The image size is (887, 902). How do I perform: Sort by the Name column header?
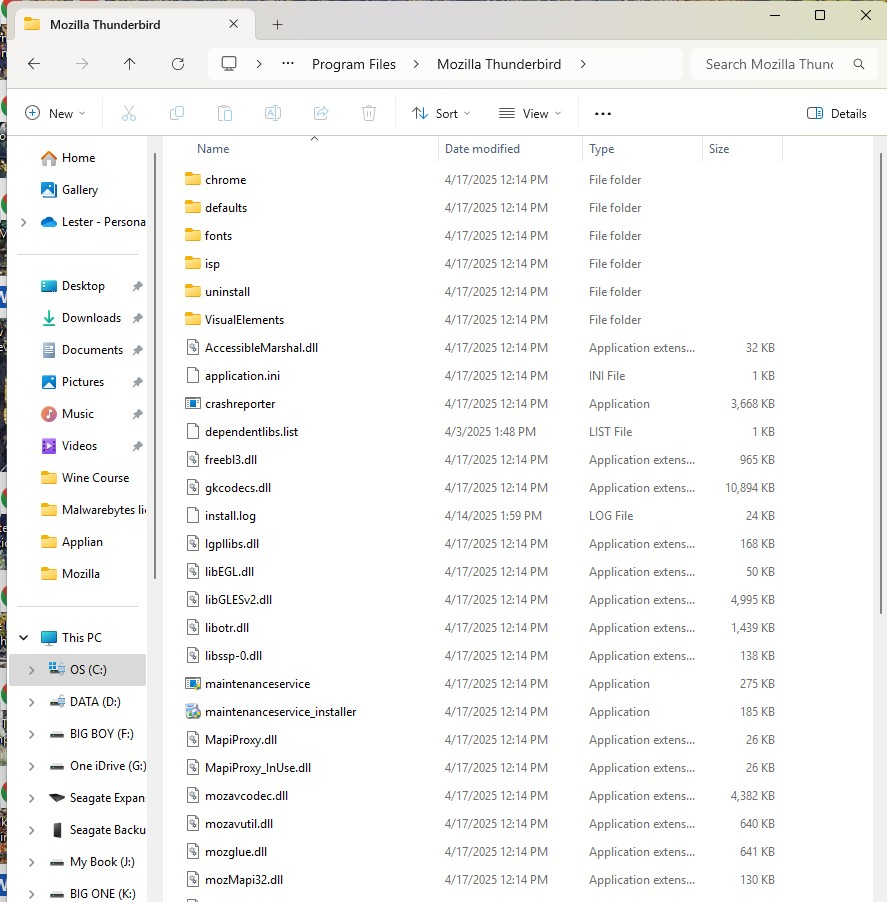point(213,149)
